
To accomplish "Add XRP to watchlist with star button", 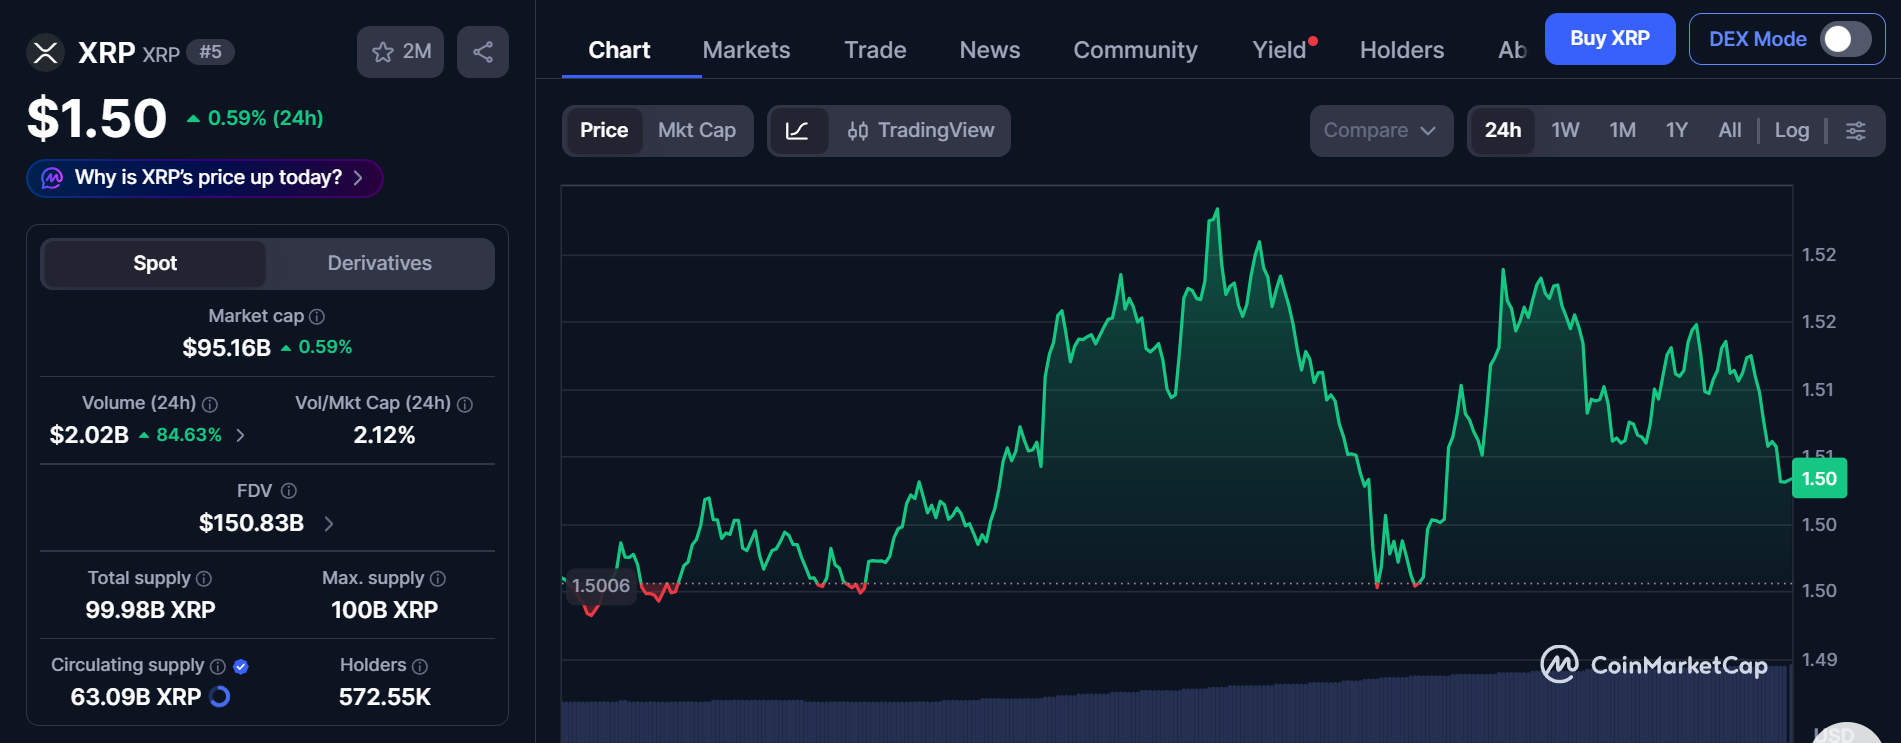I will (400, 52).
